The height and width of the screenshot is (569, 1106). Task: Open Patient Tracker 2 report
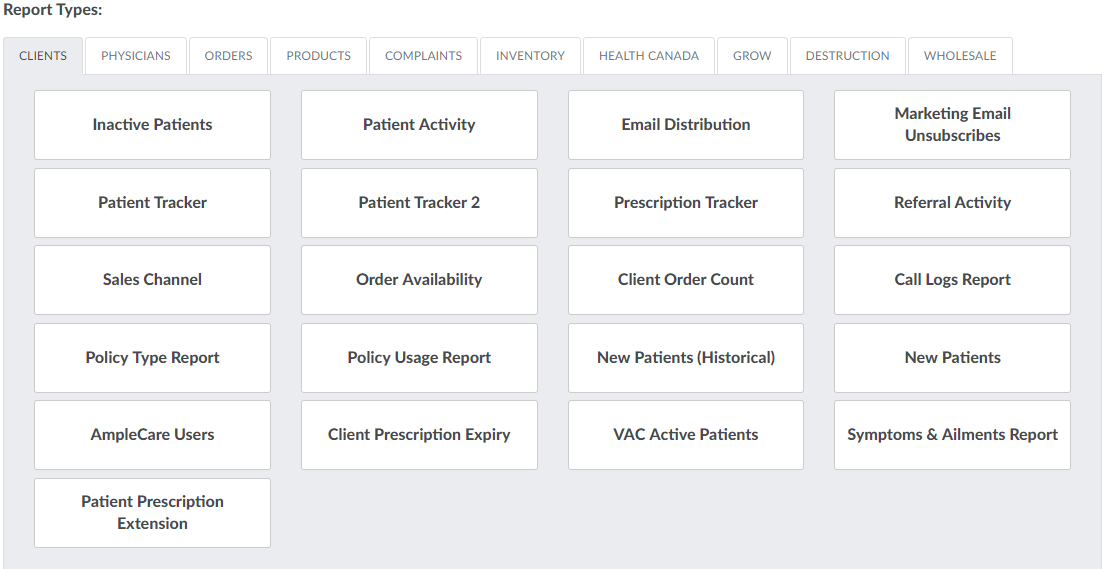[419, 203]
